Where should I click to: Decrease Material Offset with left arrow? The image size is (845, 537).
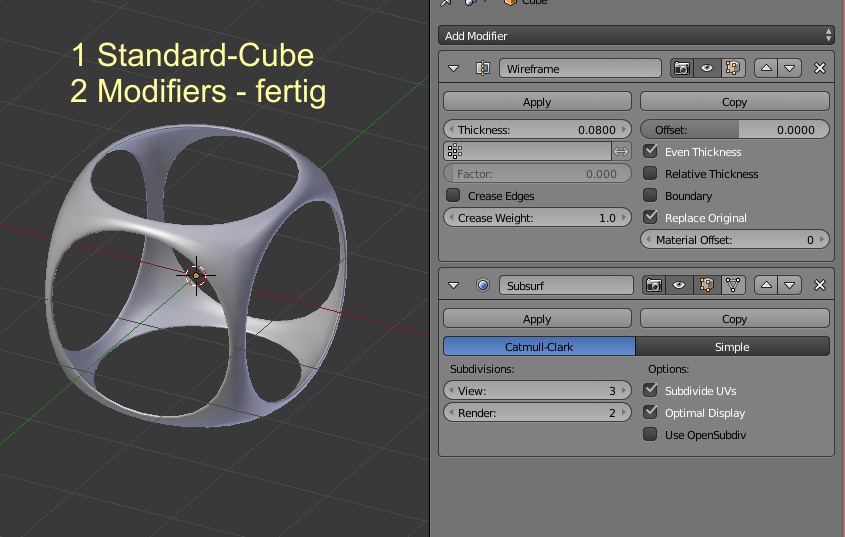point(648,239)
